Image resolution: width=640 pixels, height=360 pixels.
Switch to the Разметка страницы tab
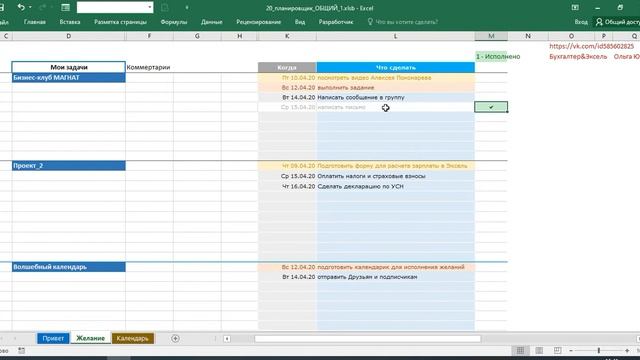(120, 22)
